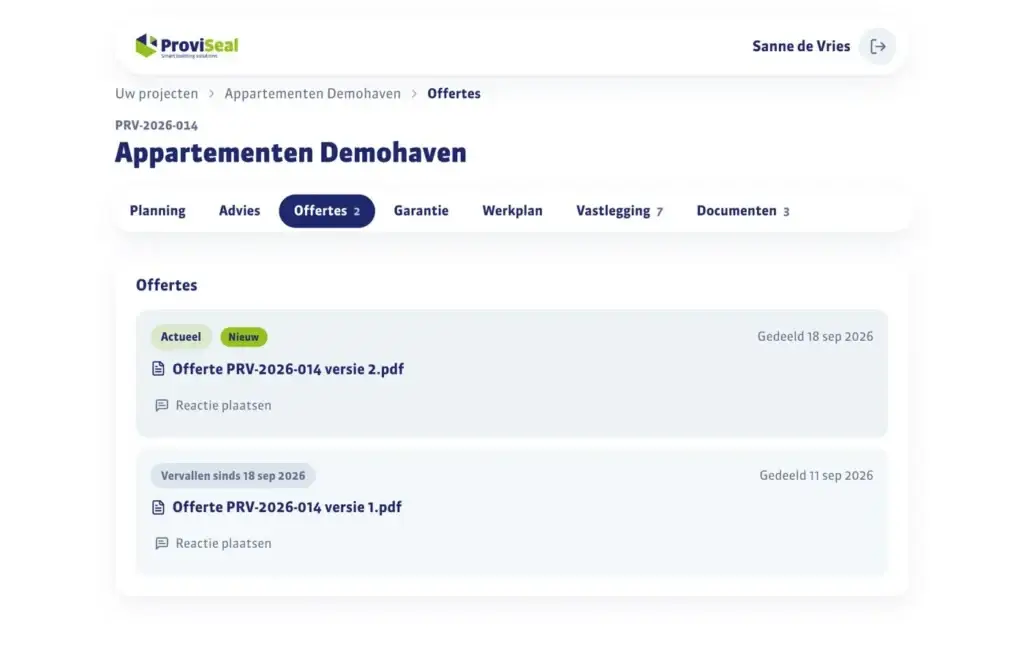Click the Gedeeld 18 sep 2026 date
This screenshot has height=648, width=1024.
pos(815,336)
